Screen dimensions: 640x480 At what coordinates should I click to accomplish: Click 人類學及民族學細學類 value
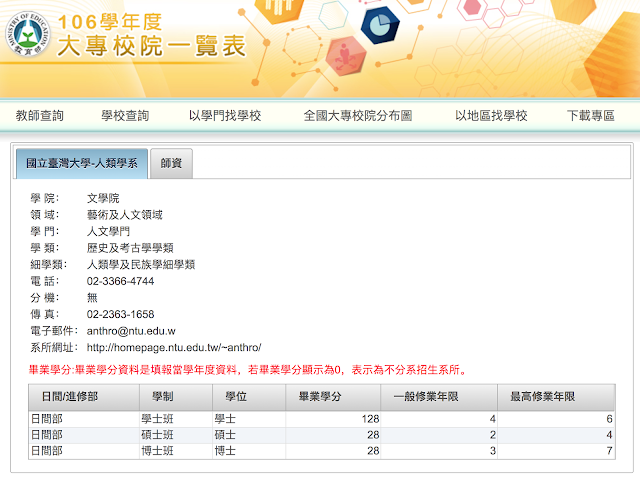[141, 265]
